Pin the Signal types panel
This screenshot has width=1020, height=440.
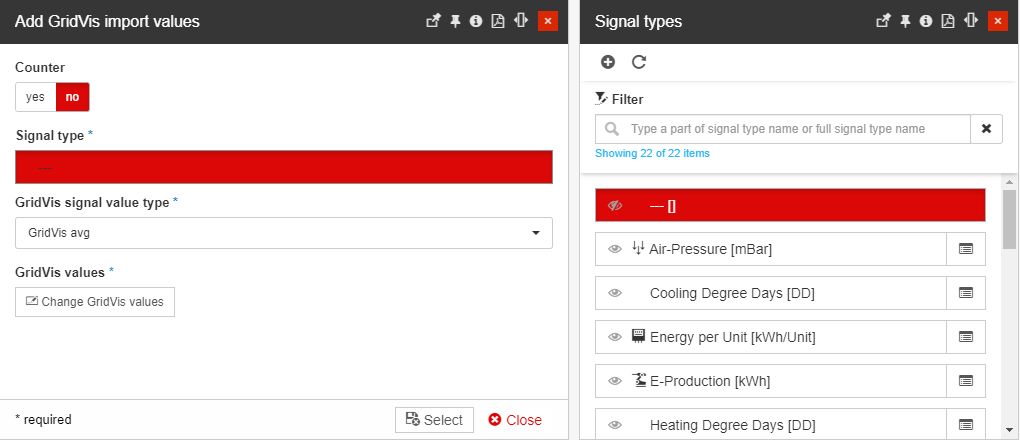pyautogui.click(x=906, y=21)
